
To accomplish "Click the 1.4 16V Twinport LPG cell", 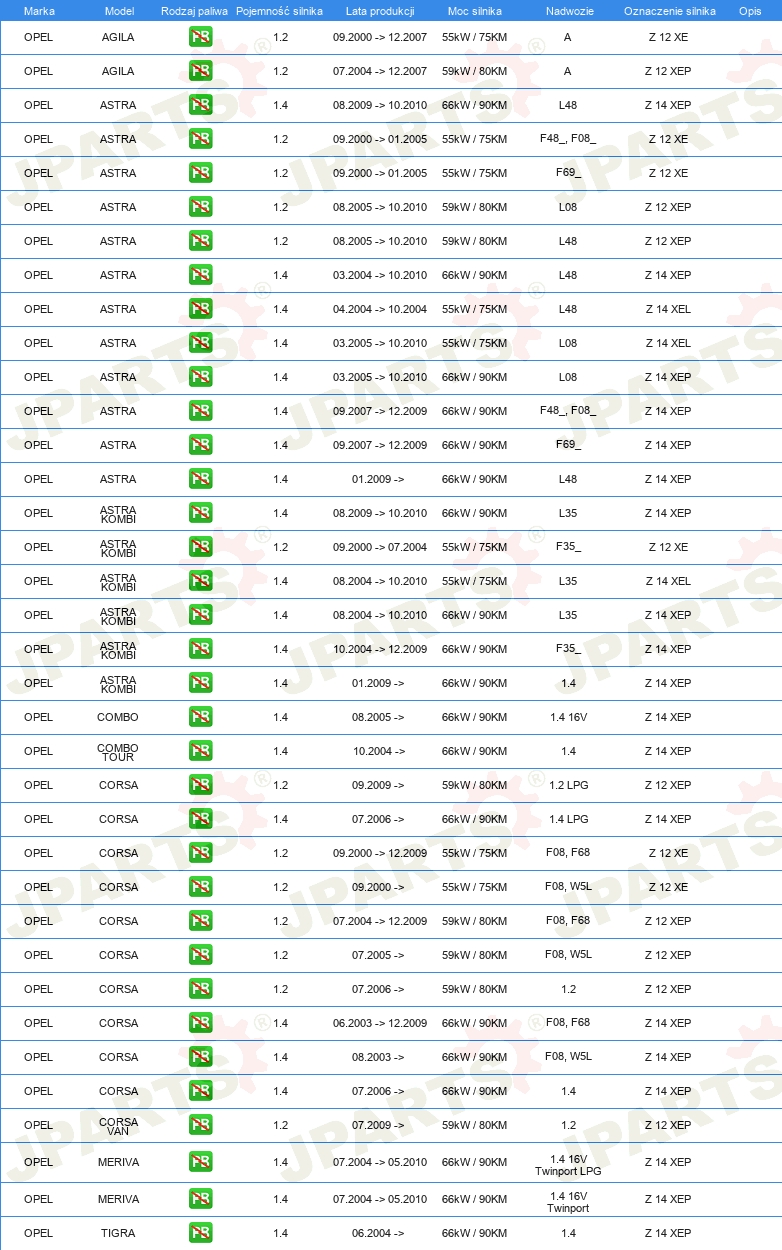I will point(568,1163).
